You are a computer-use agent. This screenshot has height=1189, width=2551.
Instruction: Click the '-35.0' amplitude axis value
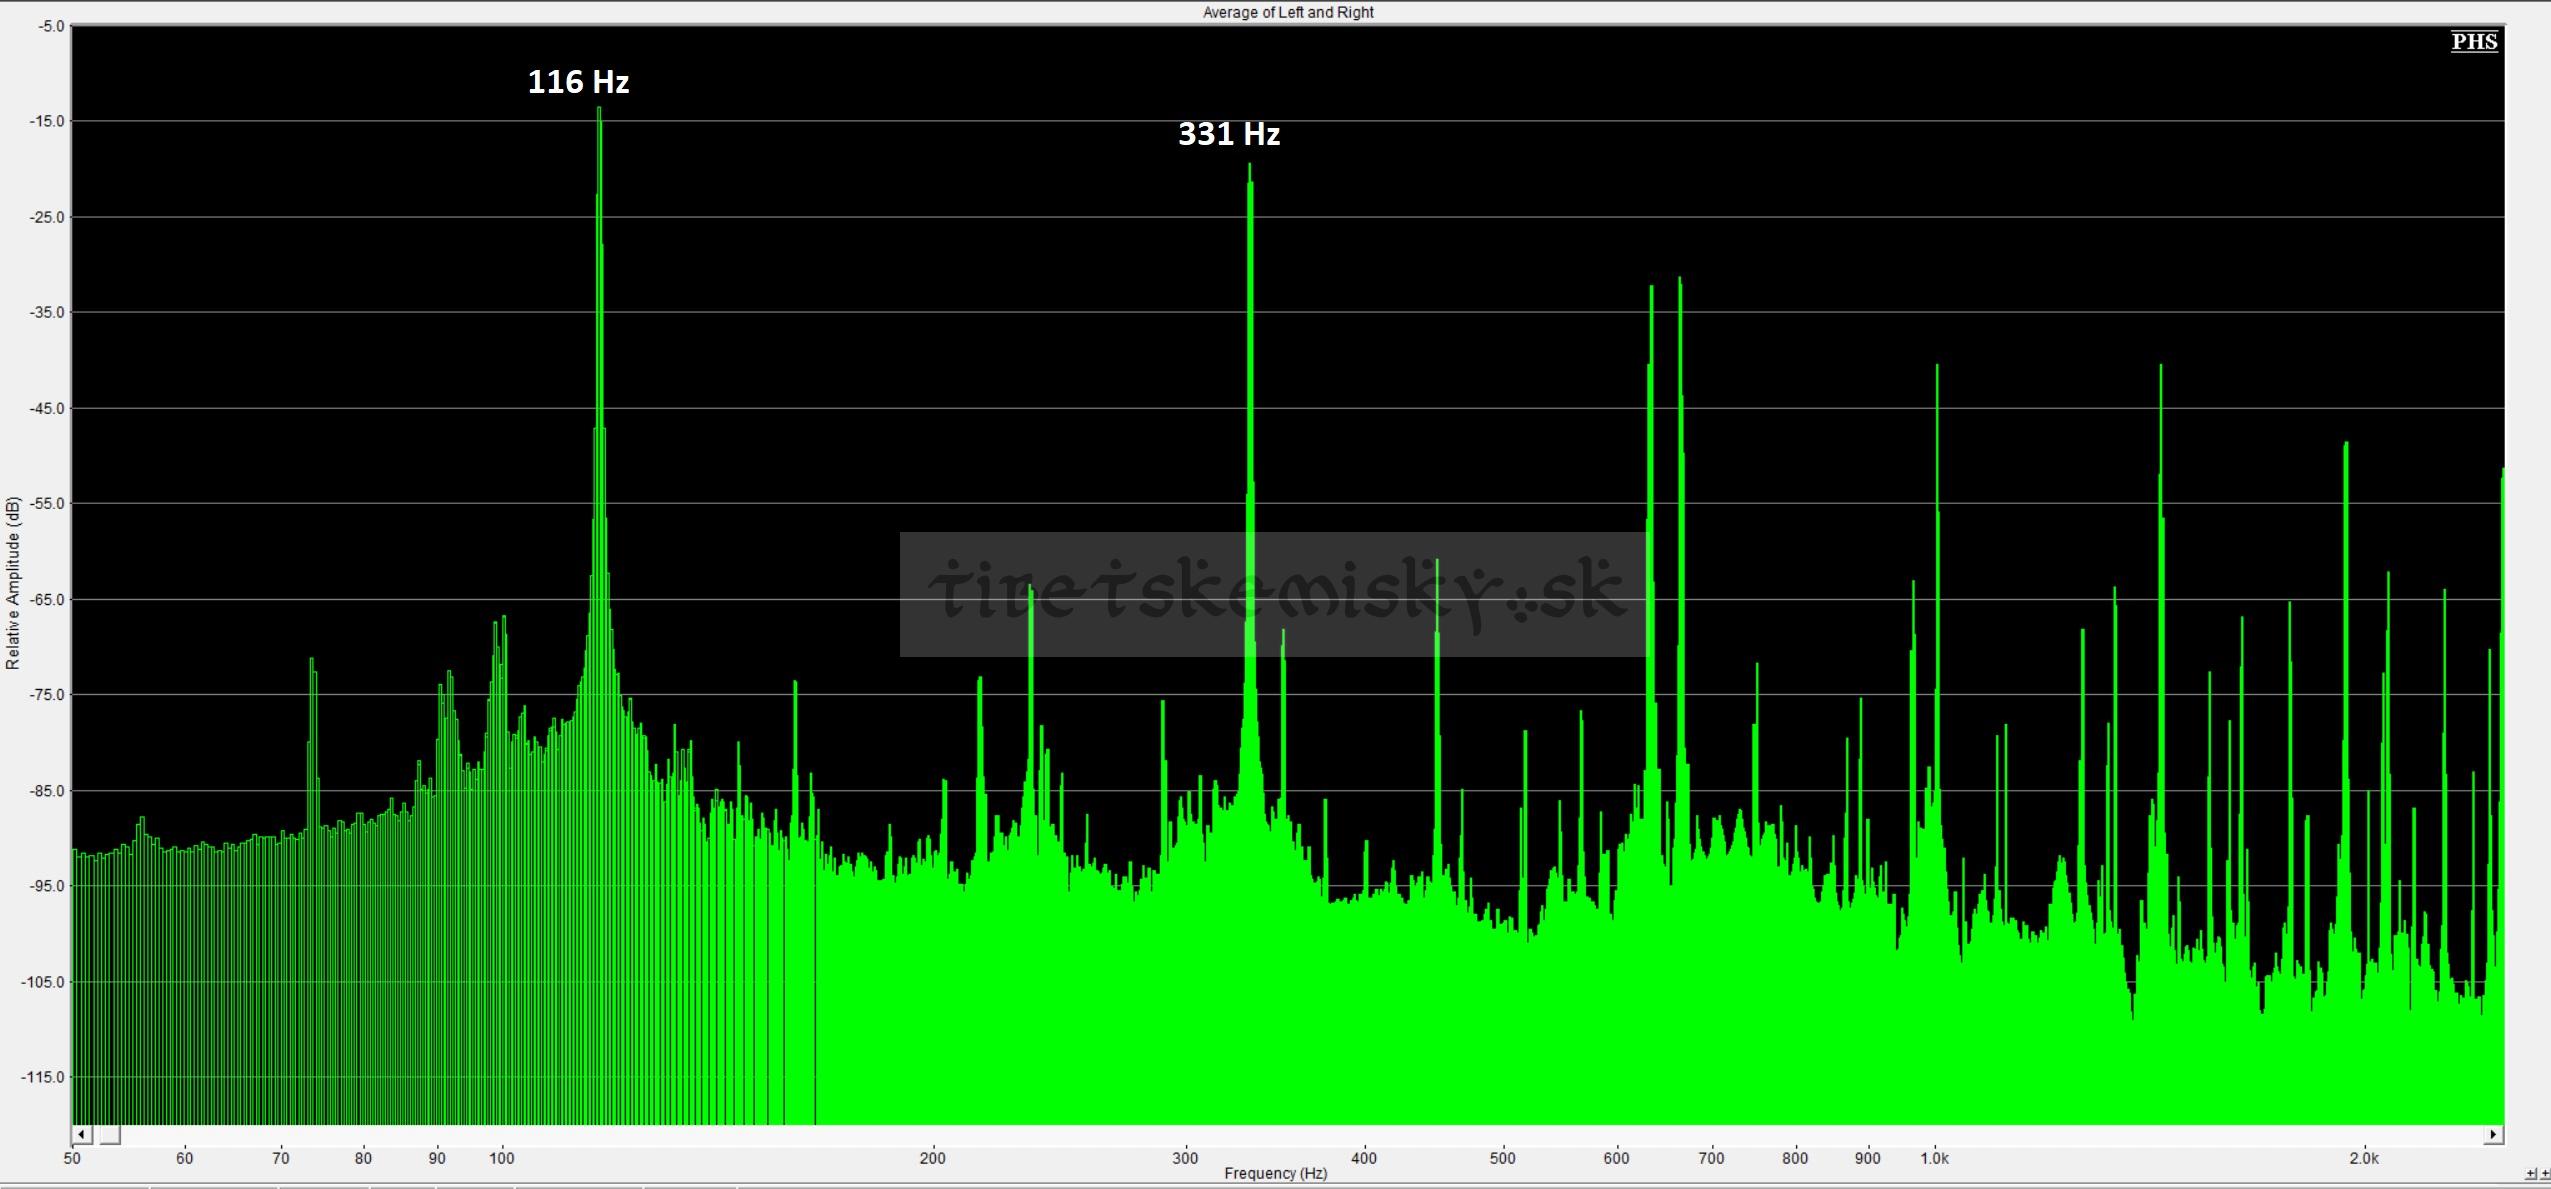(48, 312)
